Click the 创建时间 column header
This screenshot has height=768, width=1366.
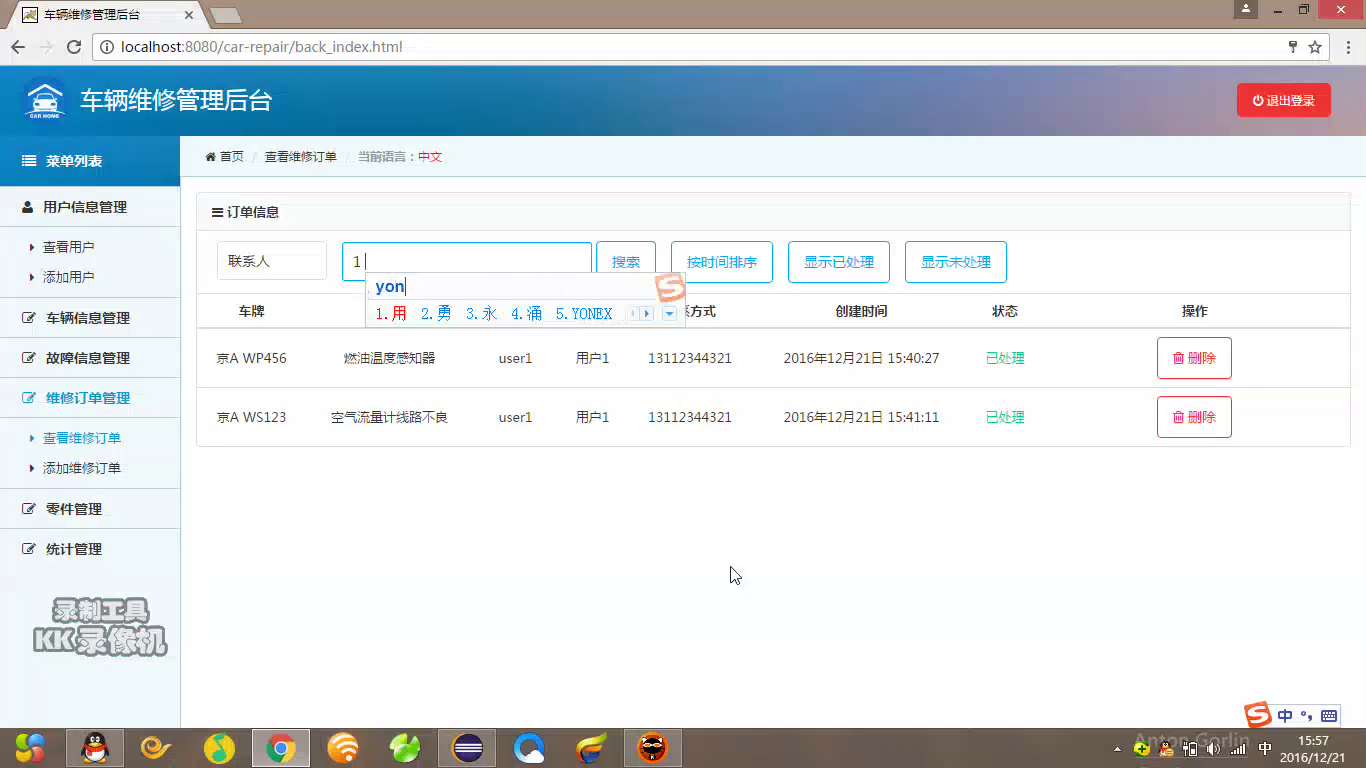coord(861,311)
